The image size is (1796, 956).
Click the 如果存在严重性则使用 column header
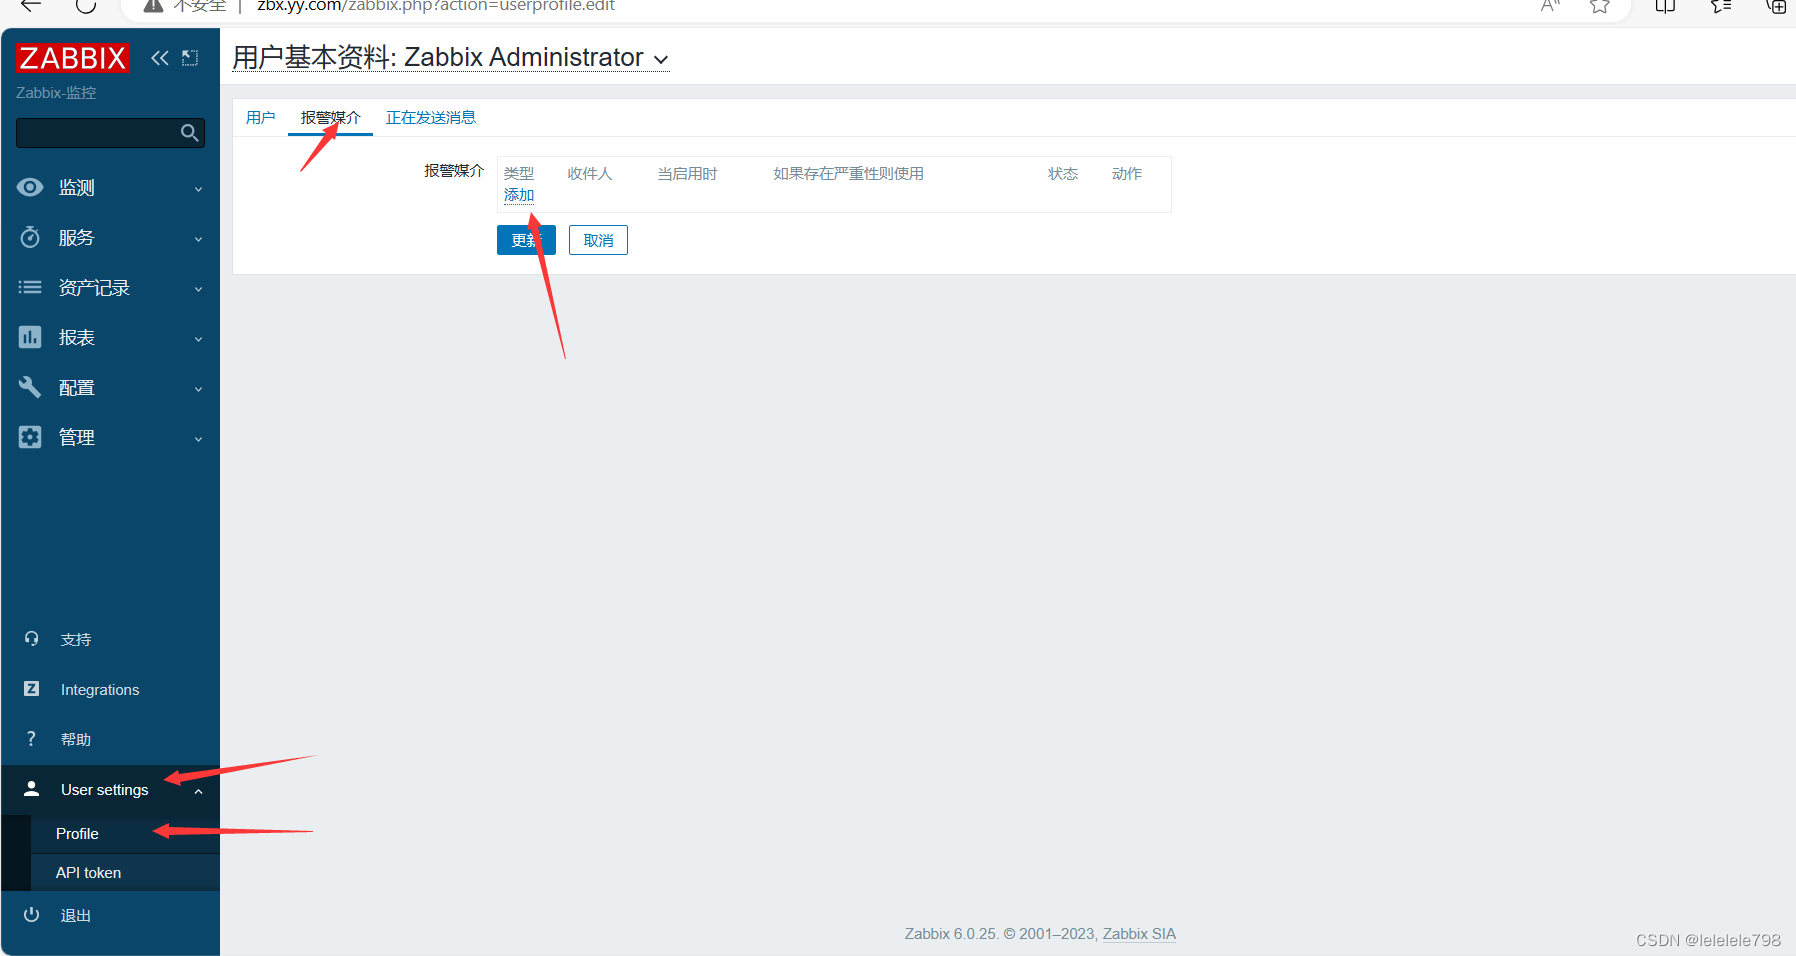pos(848,173)
